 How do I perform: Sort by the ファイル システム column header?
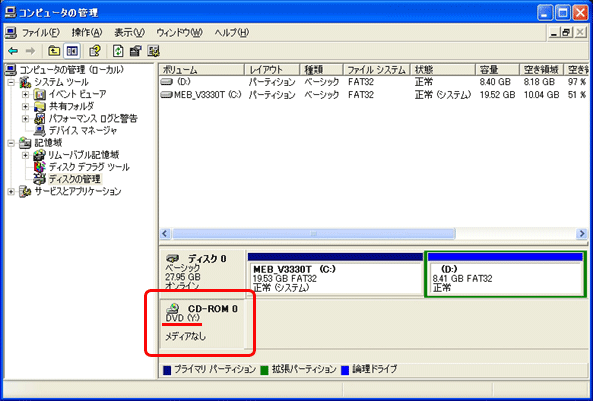[376, 70]
